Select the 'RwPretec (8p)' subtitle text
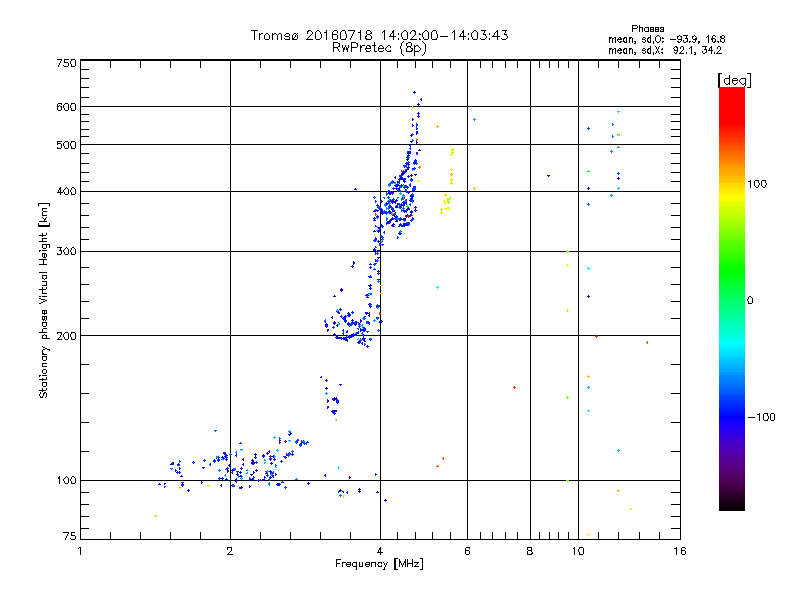The height and width of the screenshot is (600, 800). (379, 48)
